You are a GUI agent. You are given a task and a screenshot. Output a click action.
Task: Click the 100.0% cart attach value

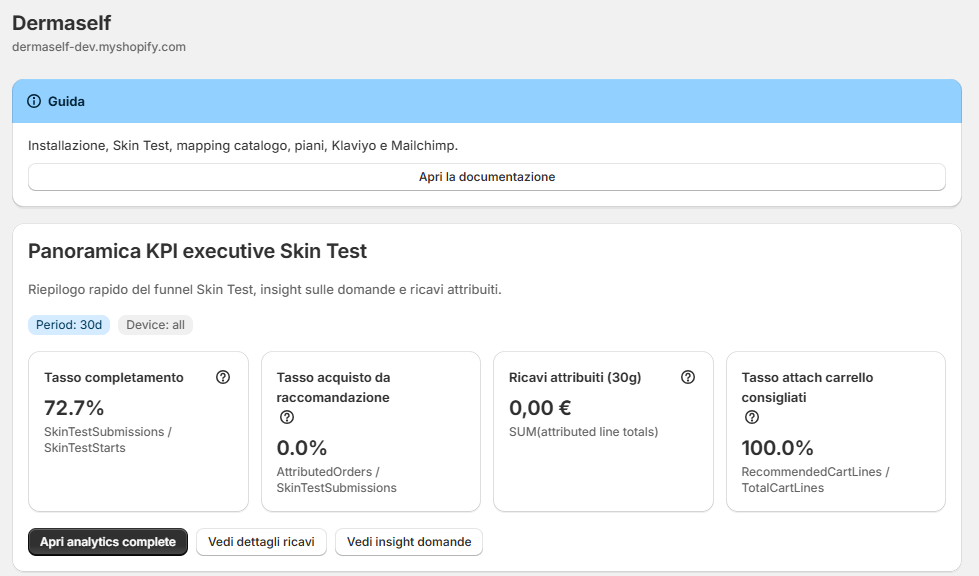(777, 447)
